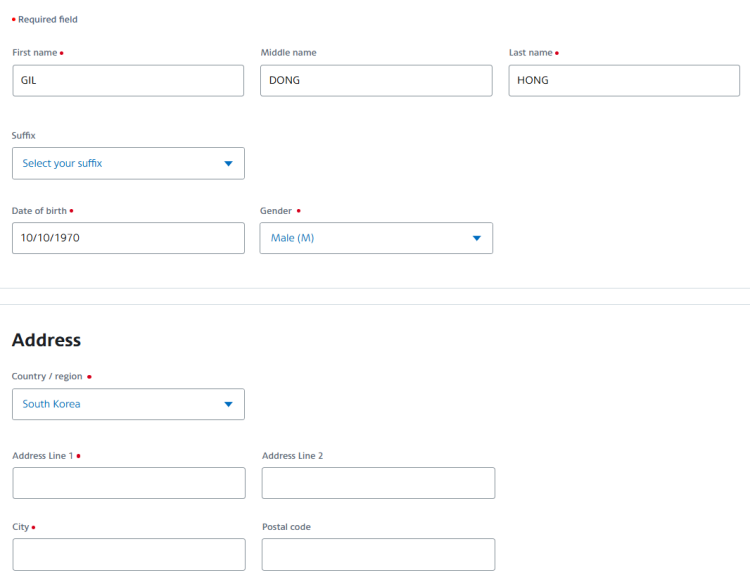Click the empty Address Line 1 field
This screenshot has width=750, height=582.
coord(129,483)
